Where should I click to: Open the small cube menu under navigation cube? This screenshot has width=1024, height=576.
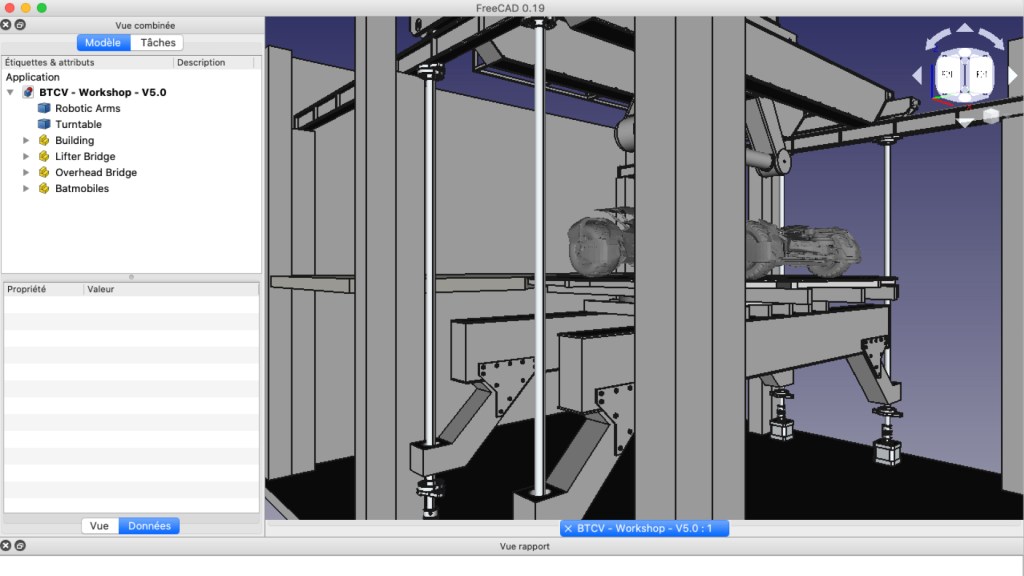[x=990, y=116]
